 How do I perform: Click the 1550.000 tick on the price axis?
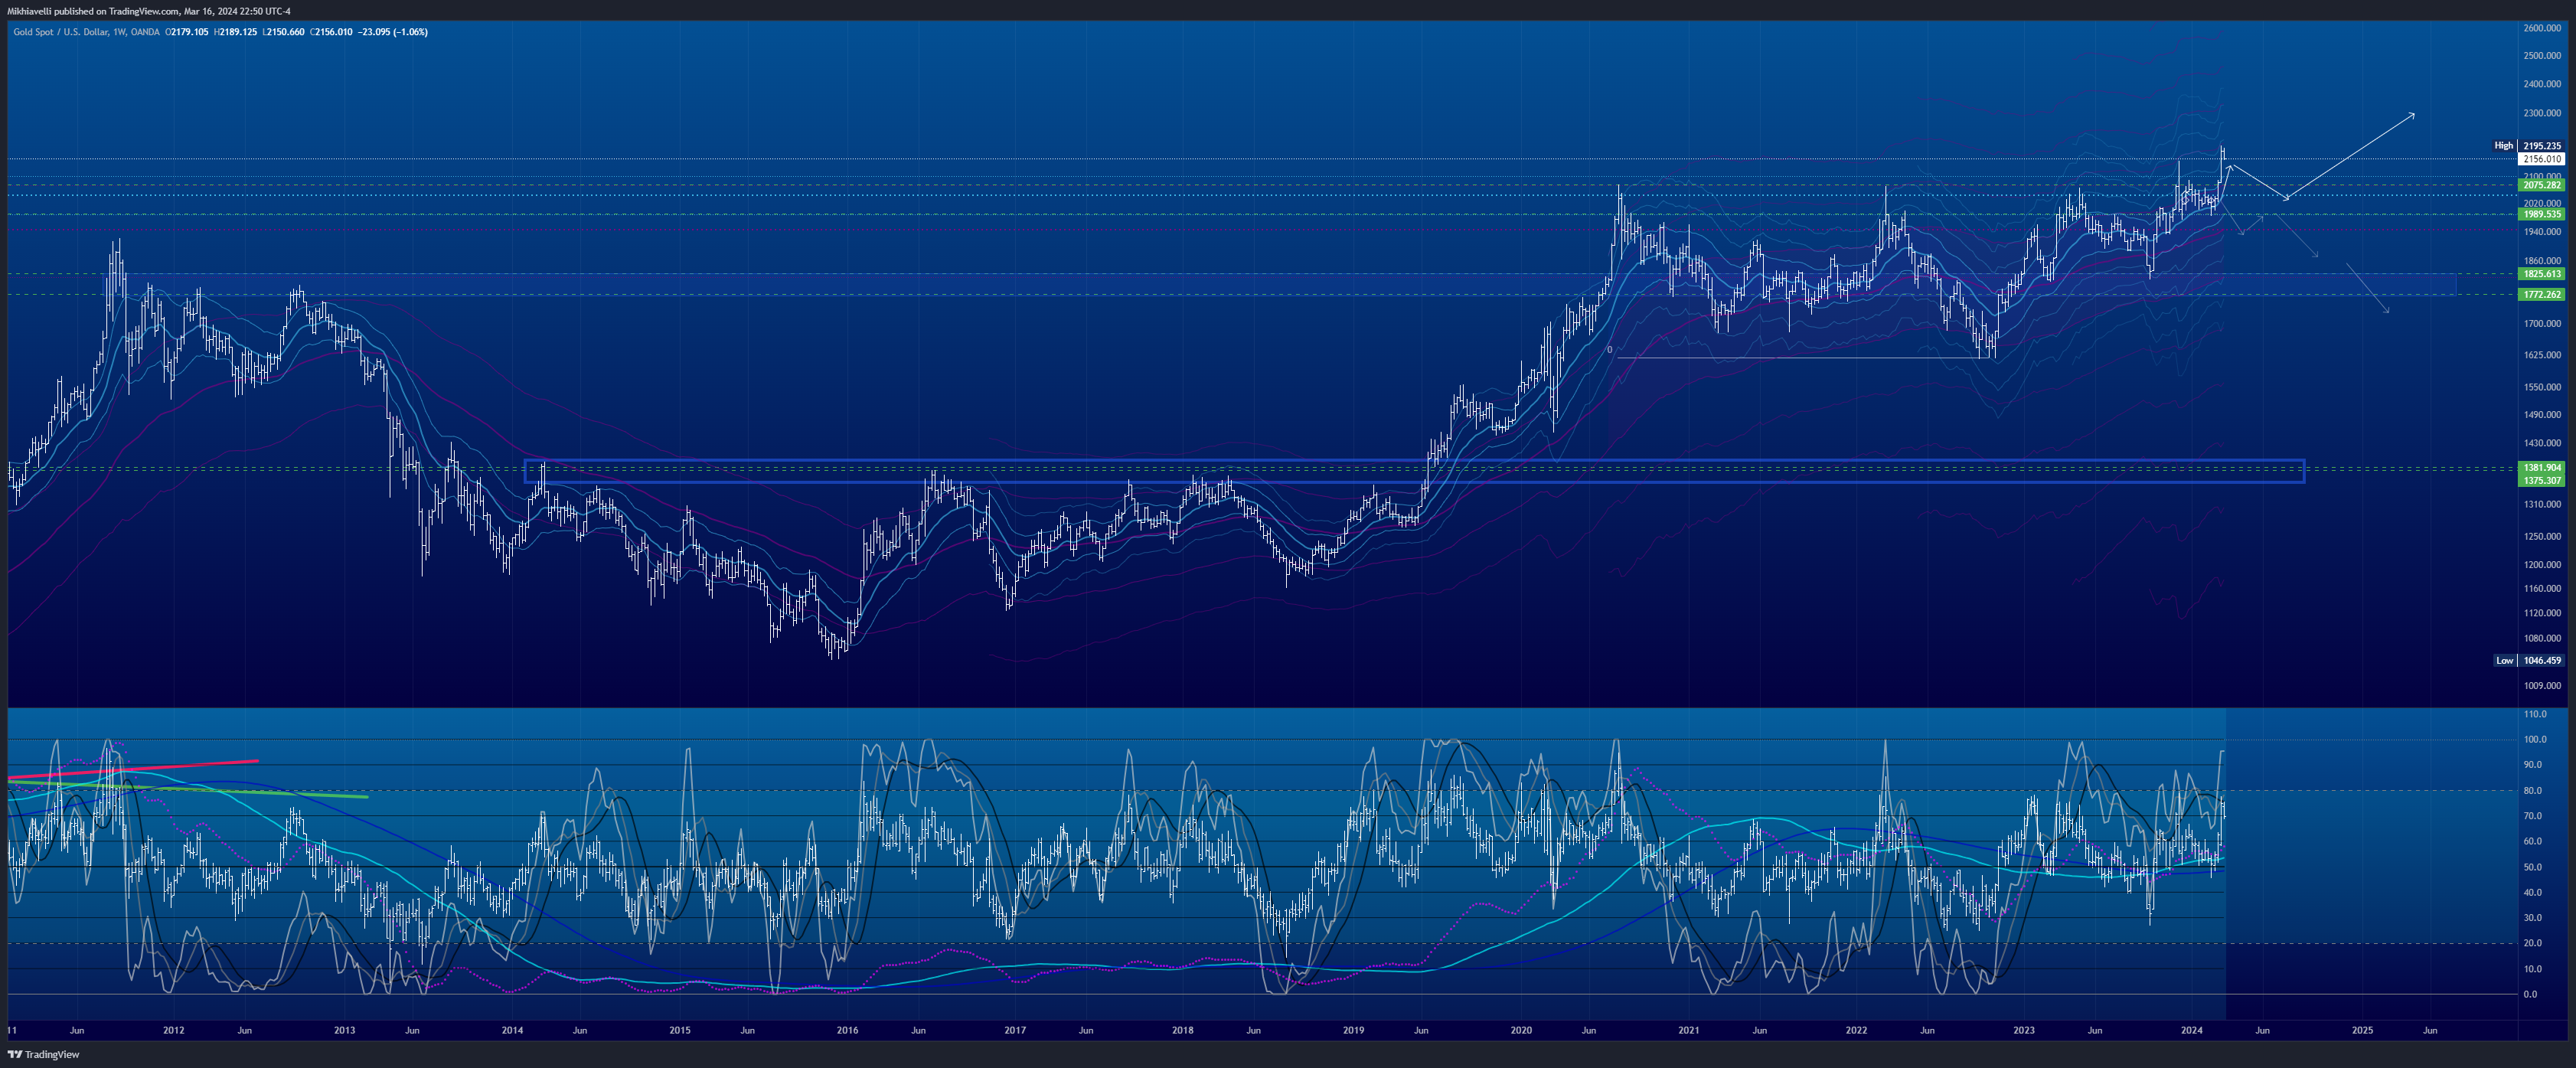pos(2542,387)
